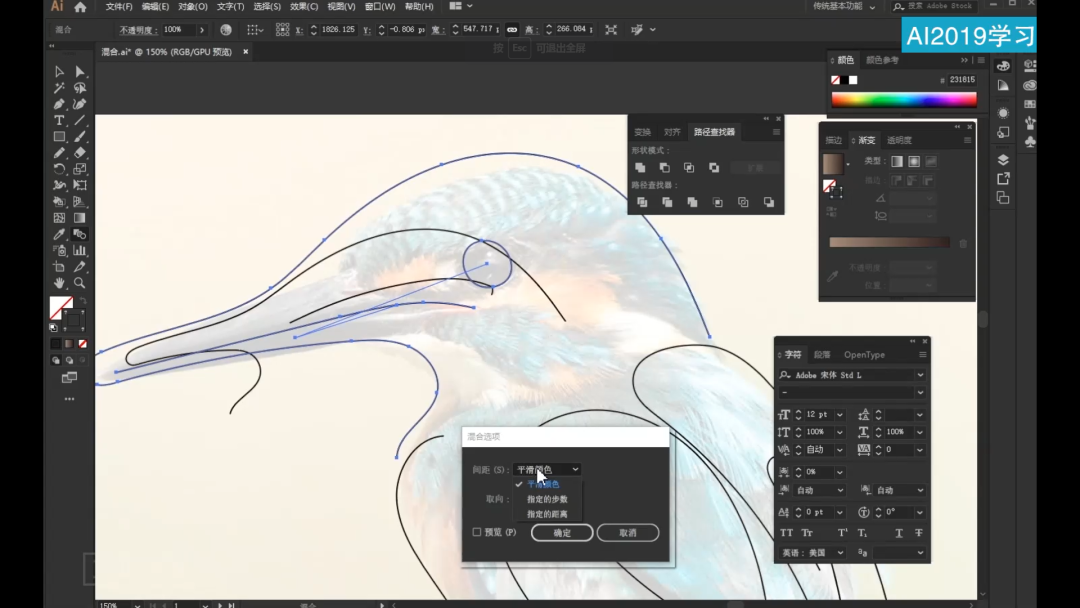1080x608 pixels.
Task: Pick the Paintbrush tool
Action: tap(80, 136)
